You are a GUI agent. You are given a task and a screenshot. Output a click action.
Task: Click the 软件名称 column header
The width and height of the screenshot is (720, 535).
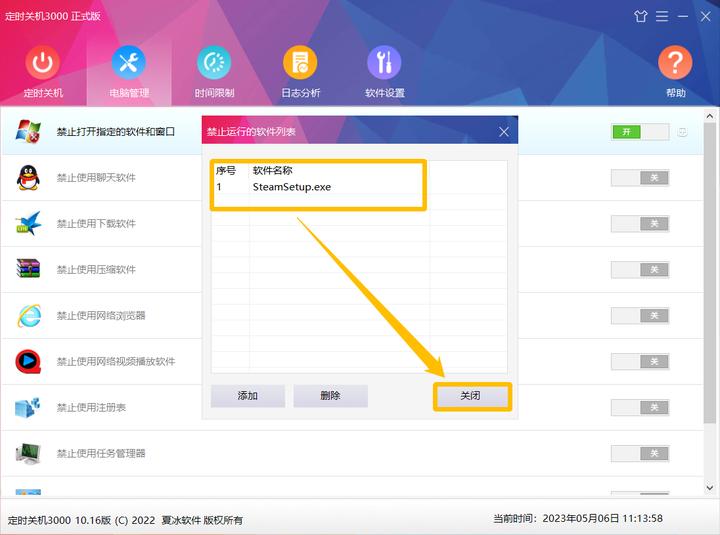tap(273, 170)
